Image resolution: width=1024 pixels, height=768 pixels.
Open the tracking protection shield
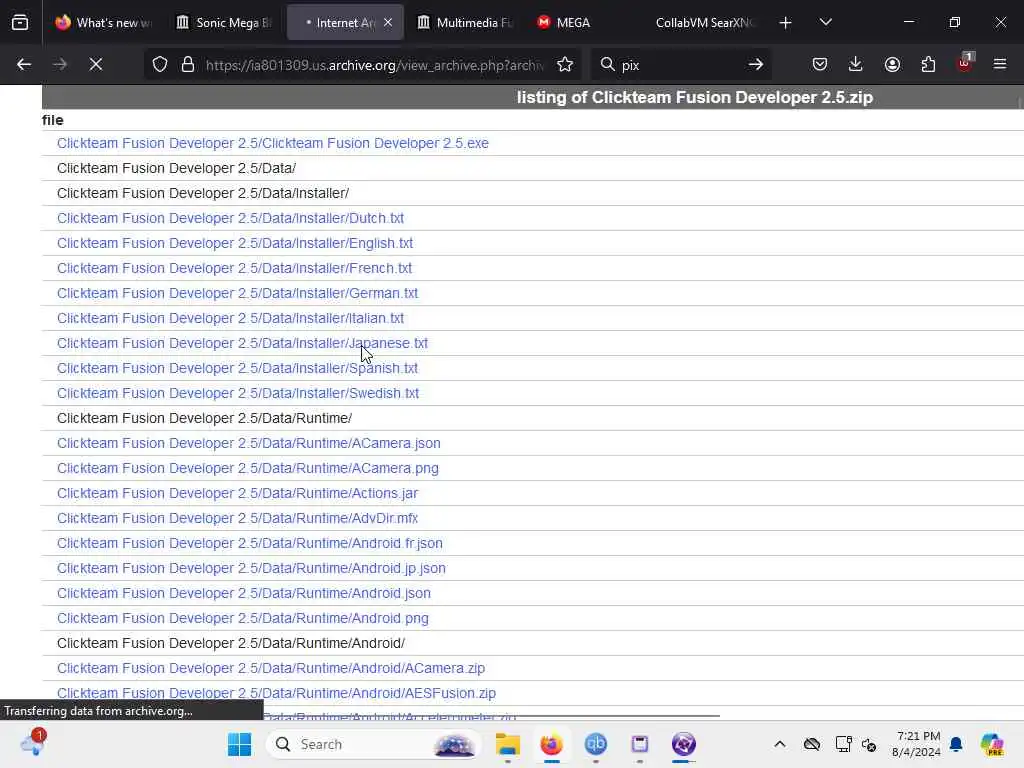click(x=160, y=64)
